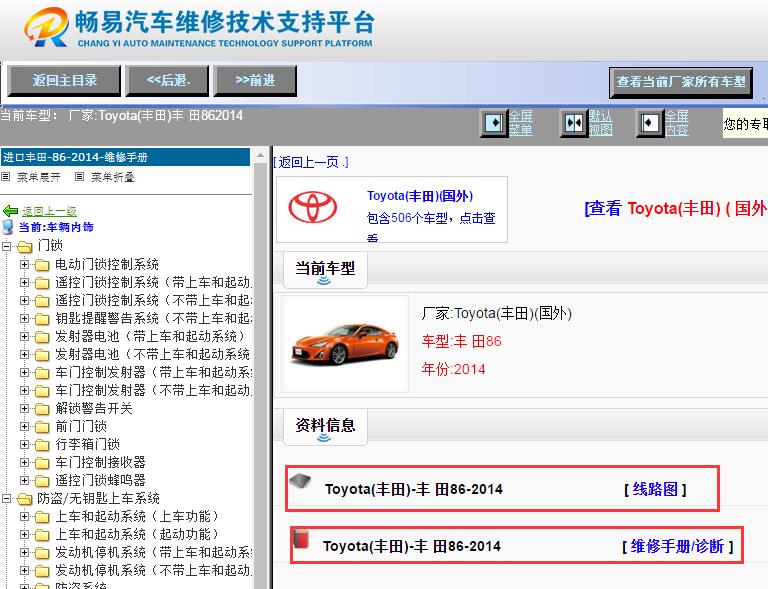Select 发射器电池（不带上车和起动系统 tree item

152,354
